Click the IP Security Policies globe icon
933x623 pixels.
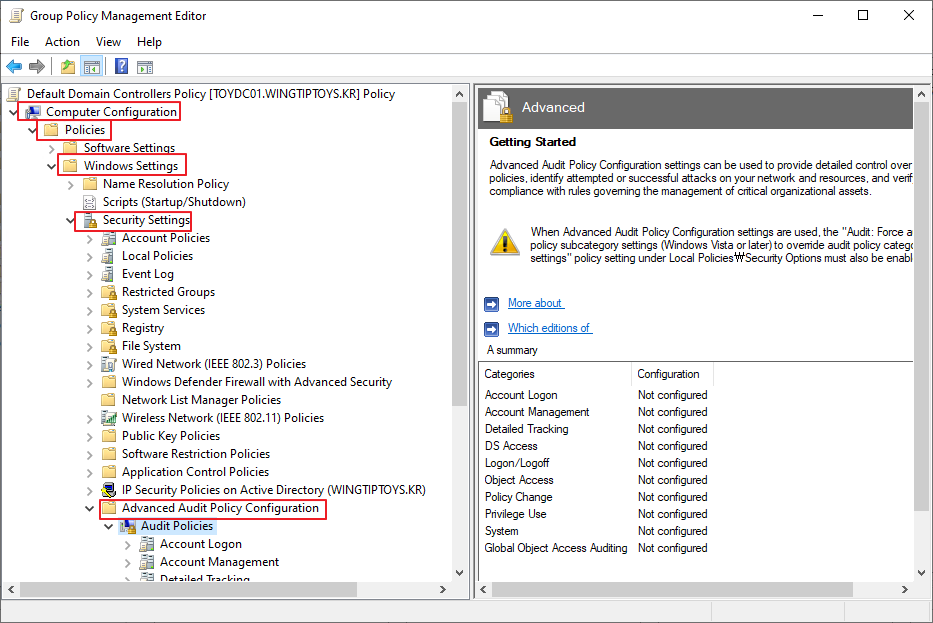(x=108, y=489)
